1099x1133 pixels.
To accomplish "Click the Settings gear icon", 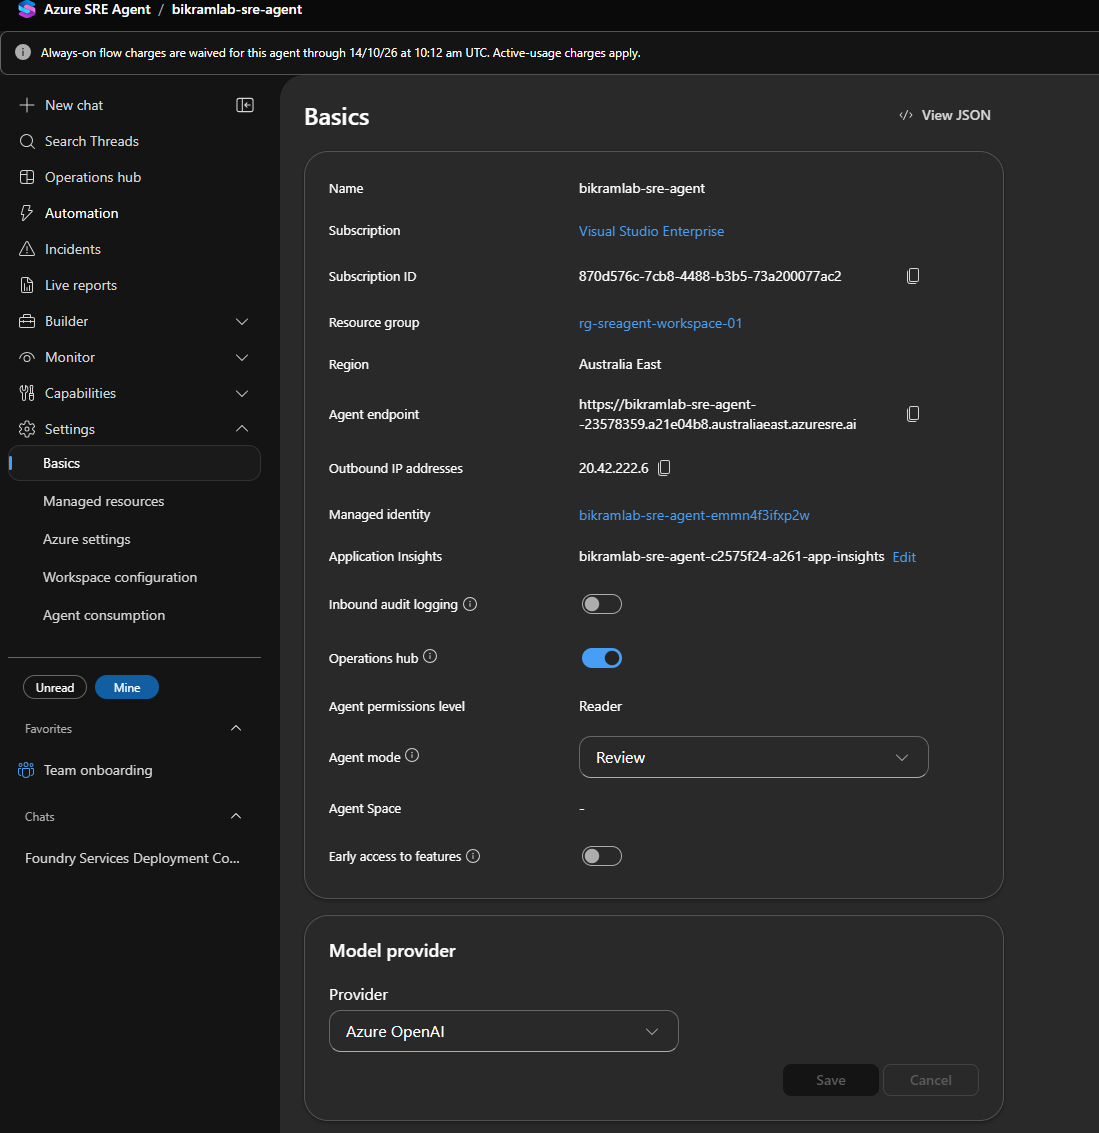I will point(27,429).
